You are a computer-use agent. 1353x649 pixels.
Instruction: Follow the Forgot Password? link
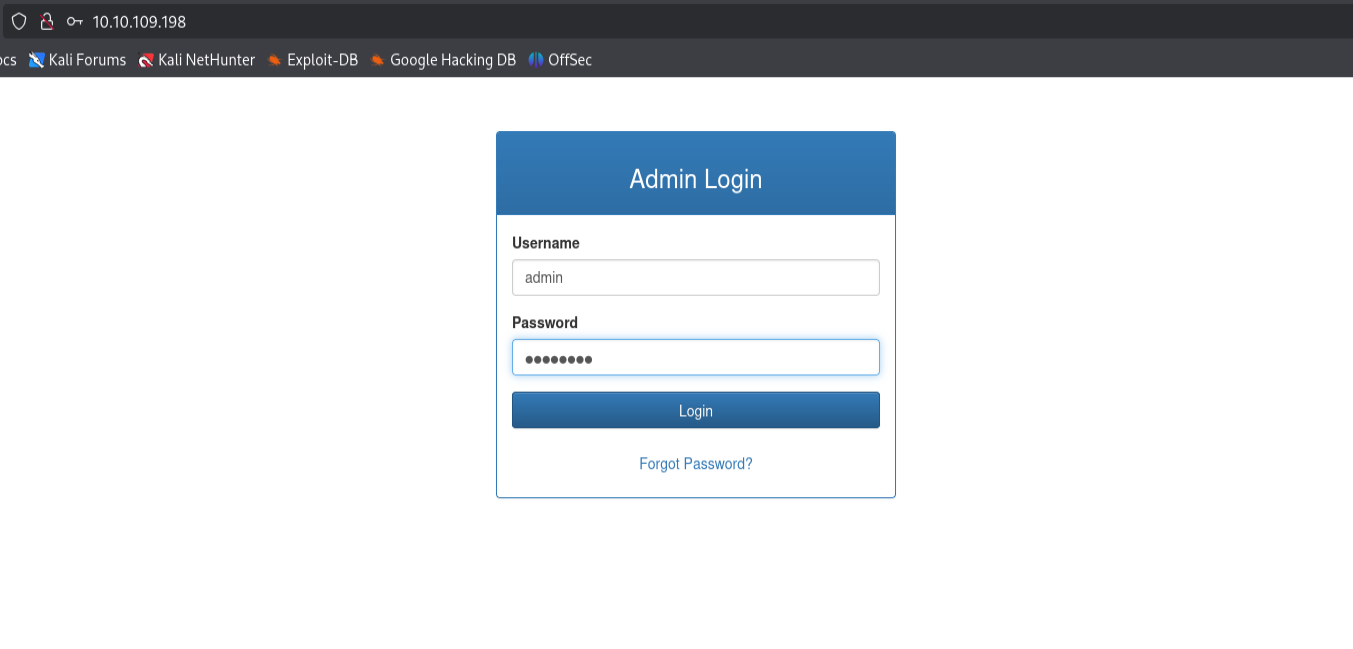(696, 464)
